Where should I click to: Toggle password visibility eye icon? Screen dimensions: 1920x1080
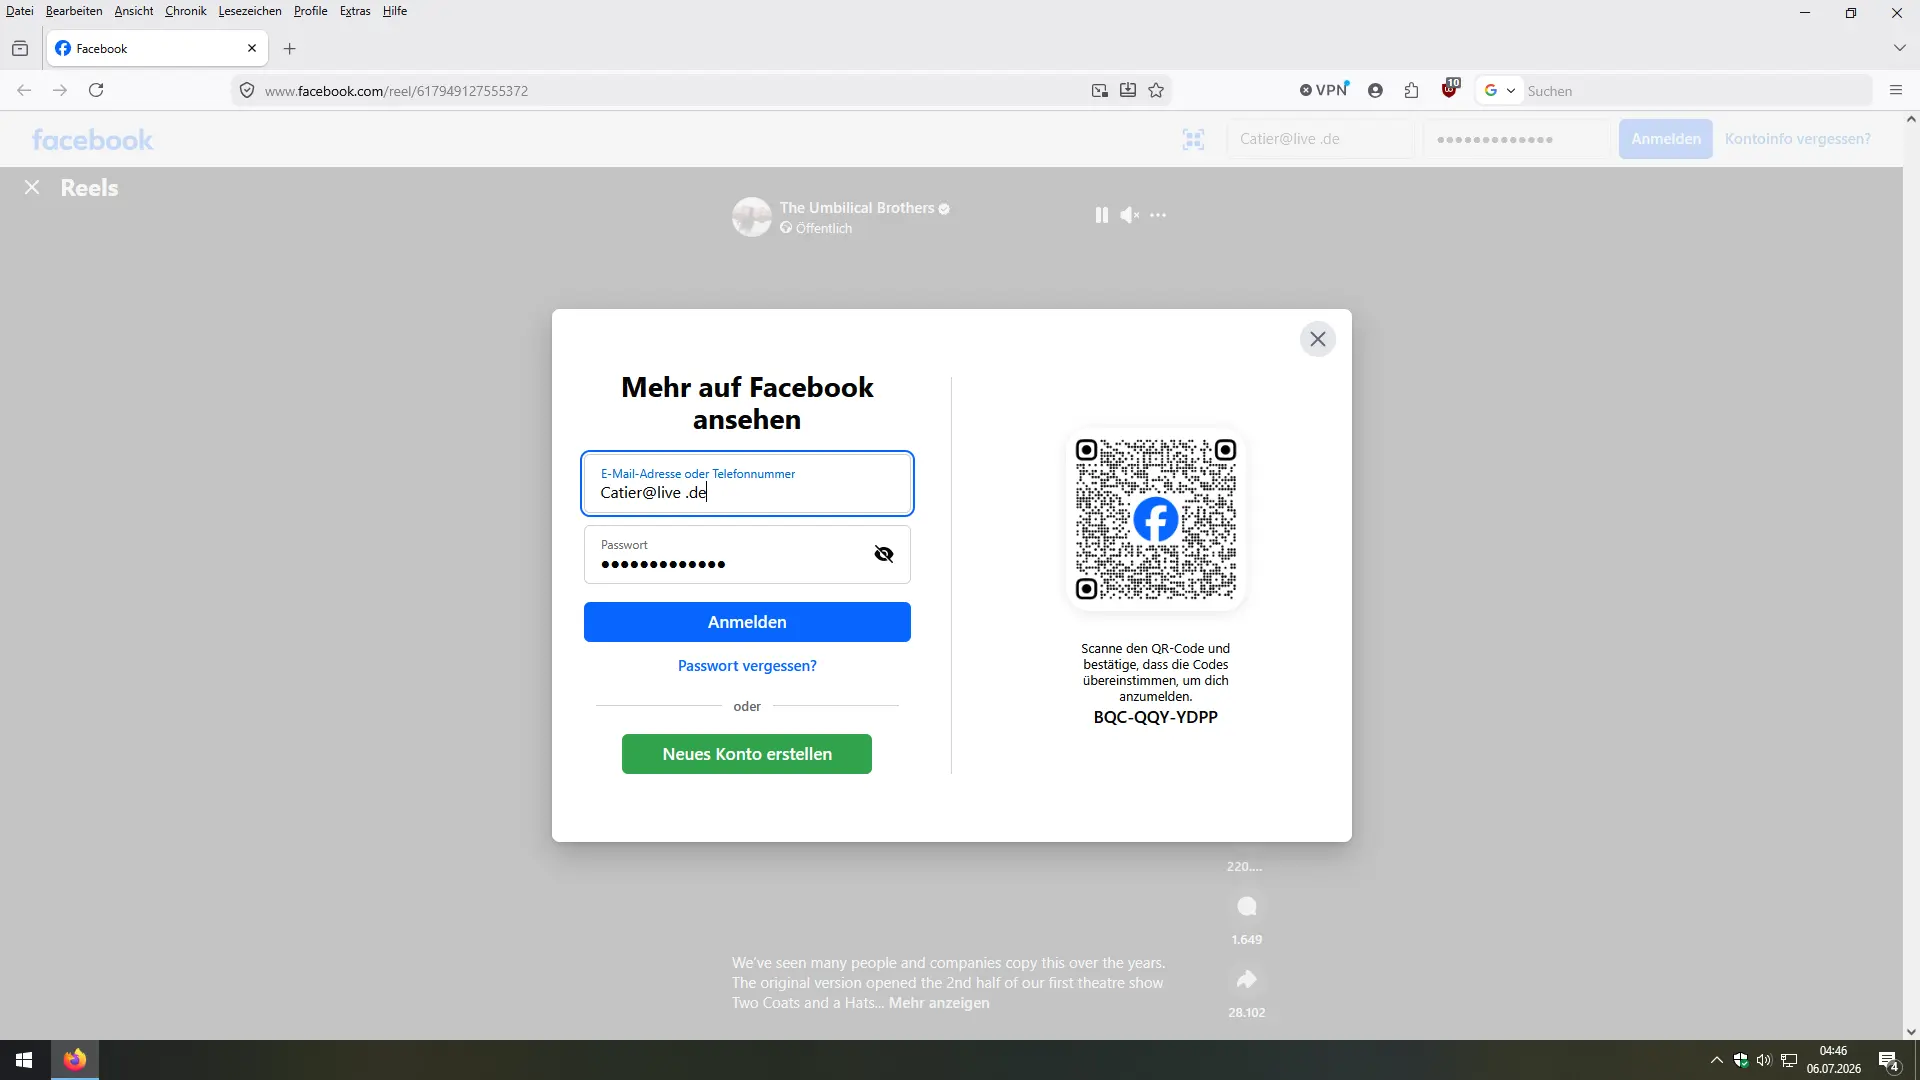point(884,554)
